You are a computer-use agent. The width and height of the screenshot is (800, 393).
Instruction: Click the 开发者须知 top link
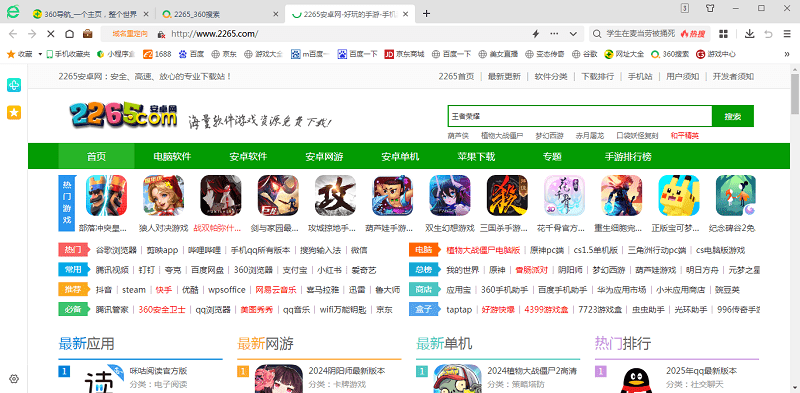(733, 77)
